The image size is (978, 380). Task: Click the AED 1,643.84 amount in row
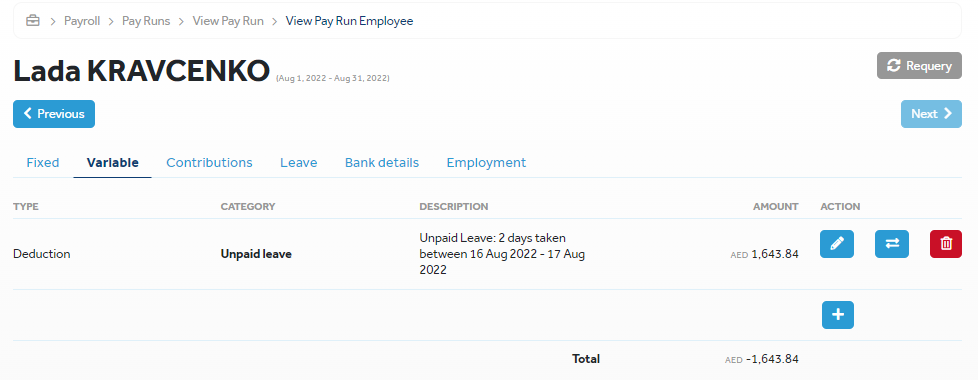point(765,254)
